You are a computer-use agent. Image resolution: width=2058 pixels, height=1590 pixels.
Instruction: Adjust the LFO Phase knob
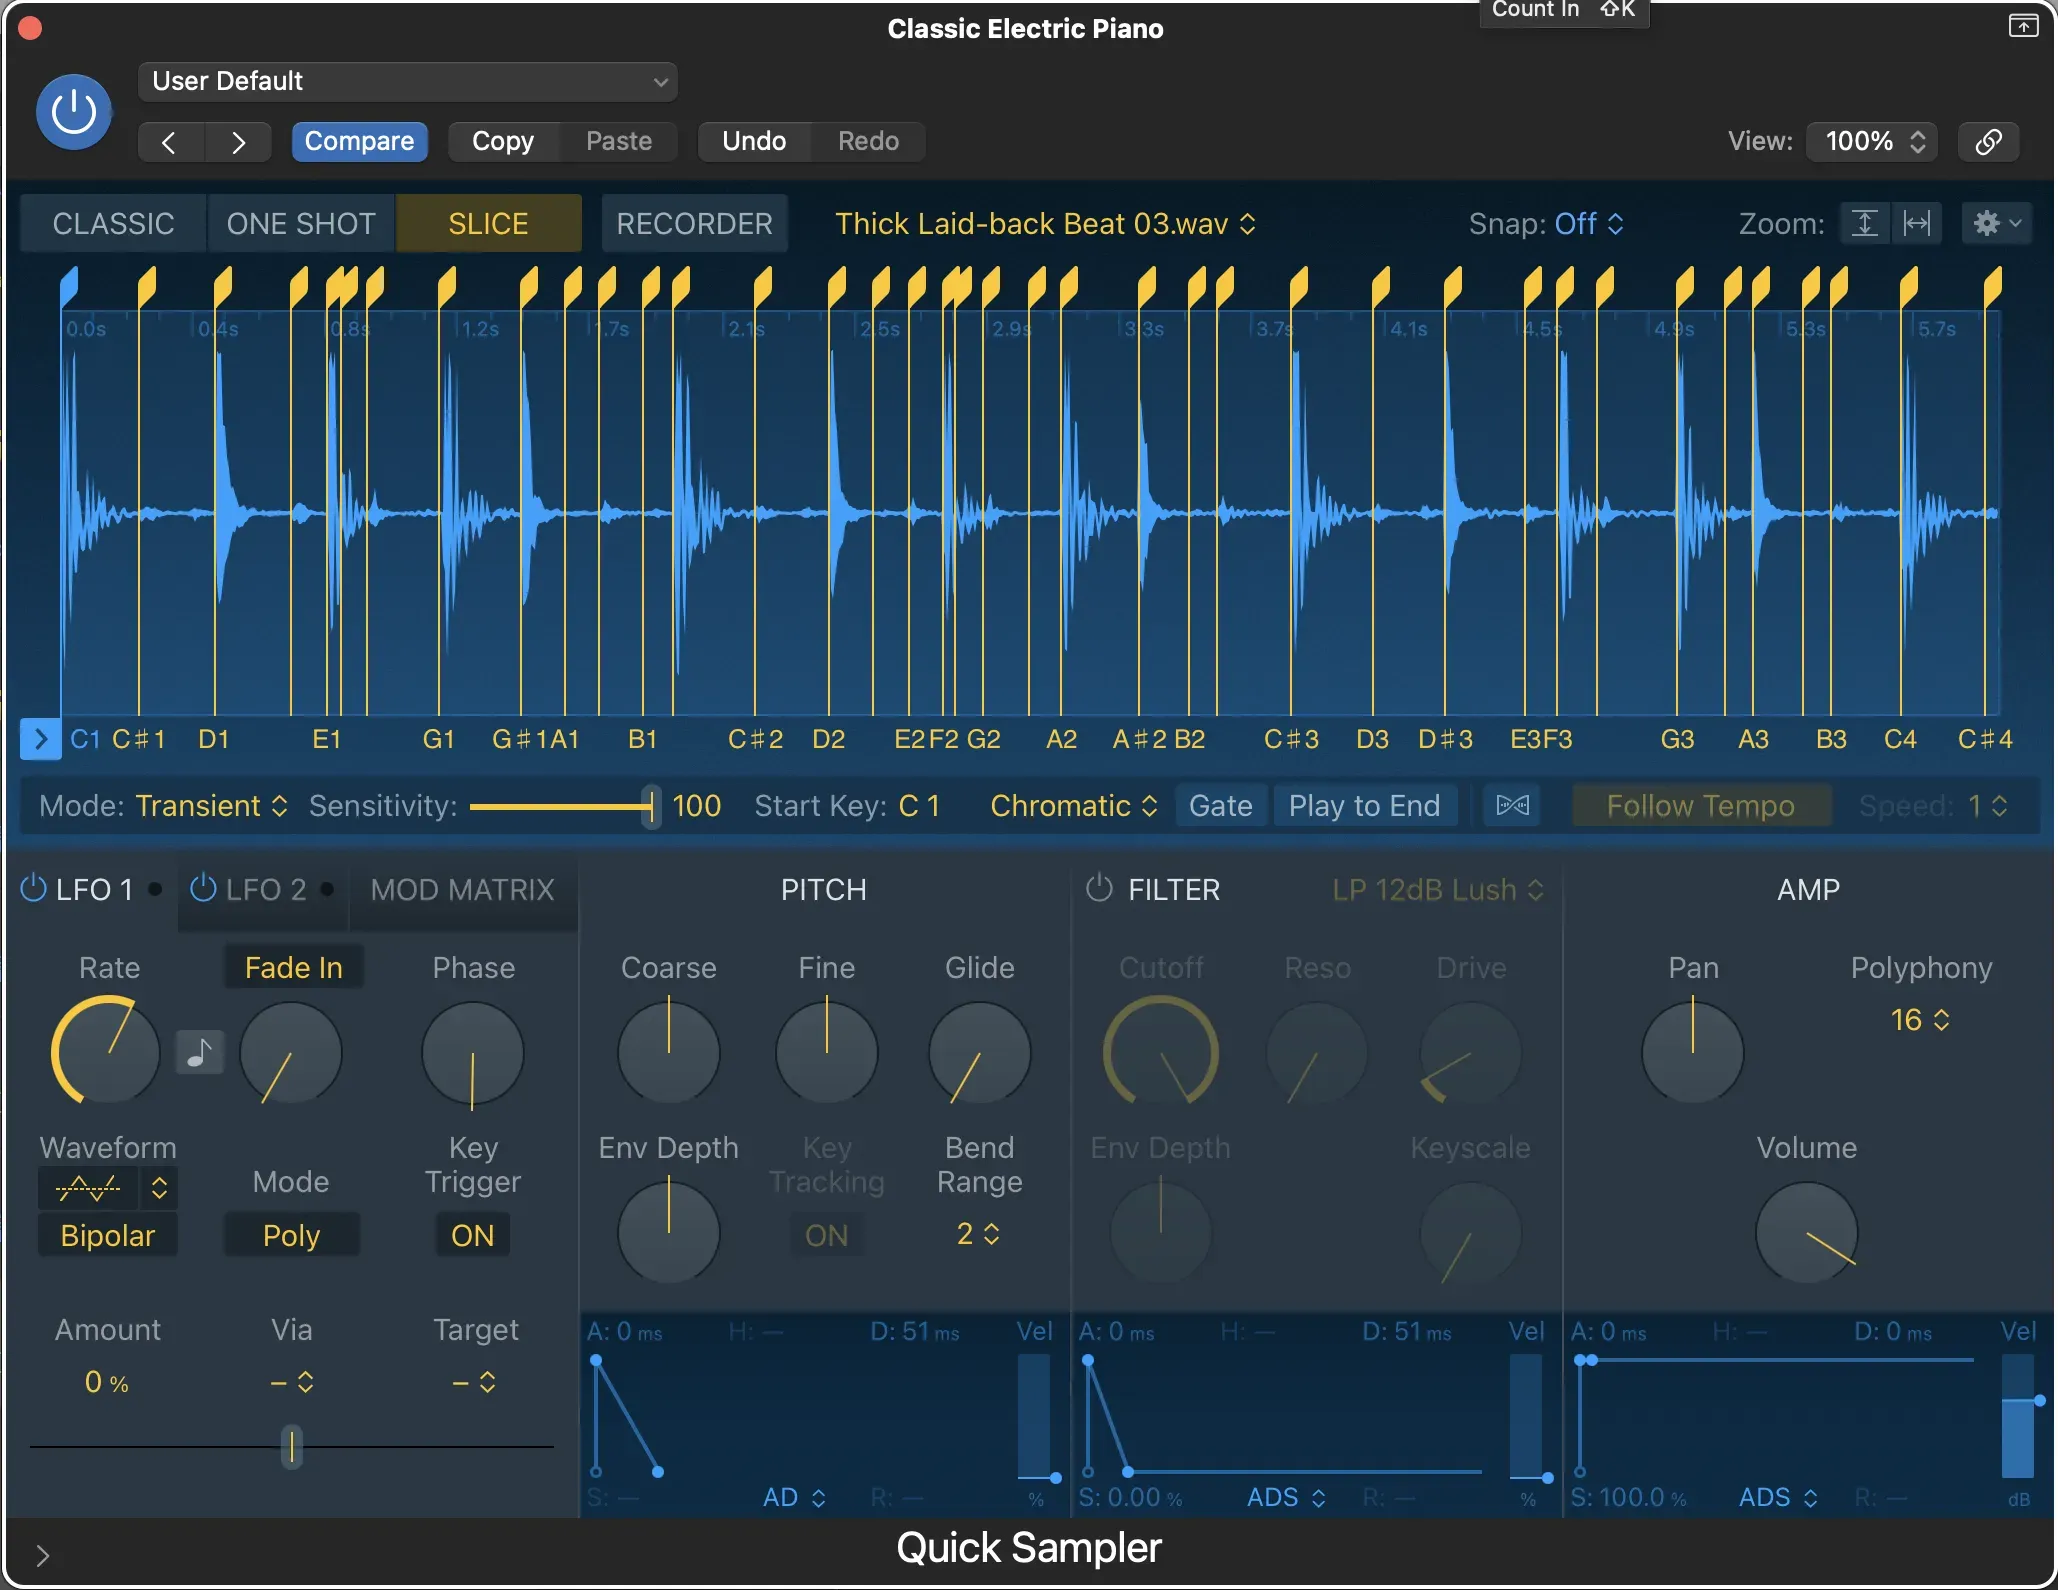[473, 1054]
